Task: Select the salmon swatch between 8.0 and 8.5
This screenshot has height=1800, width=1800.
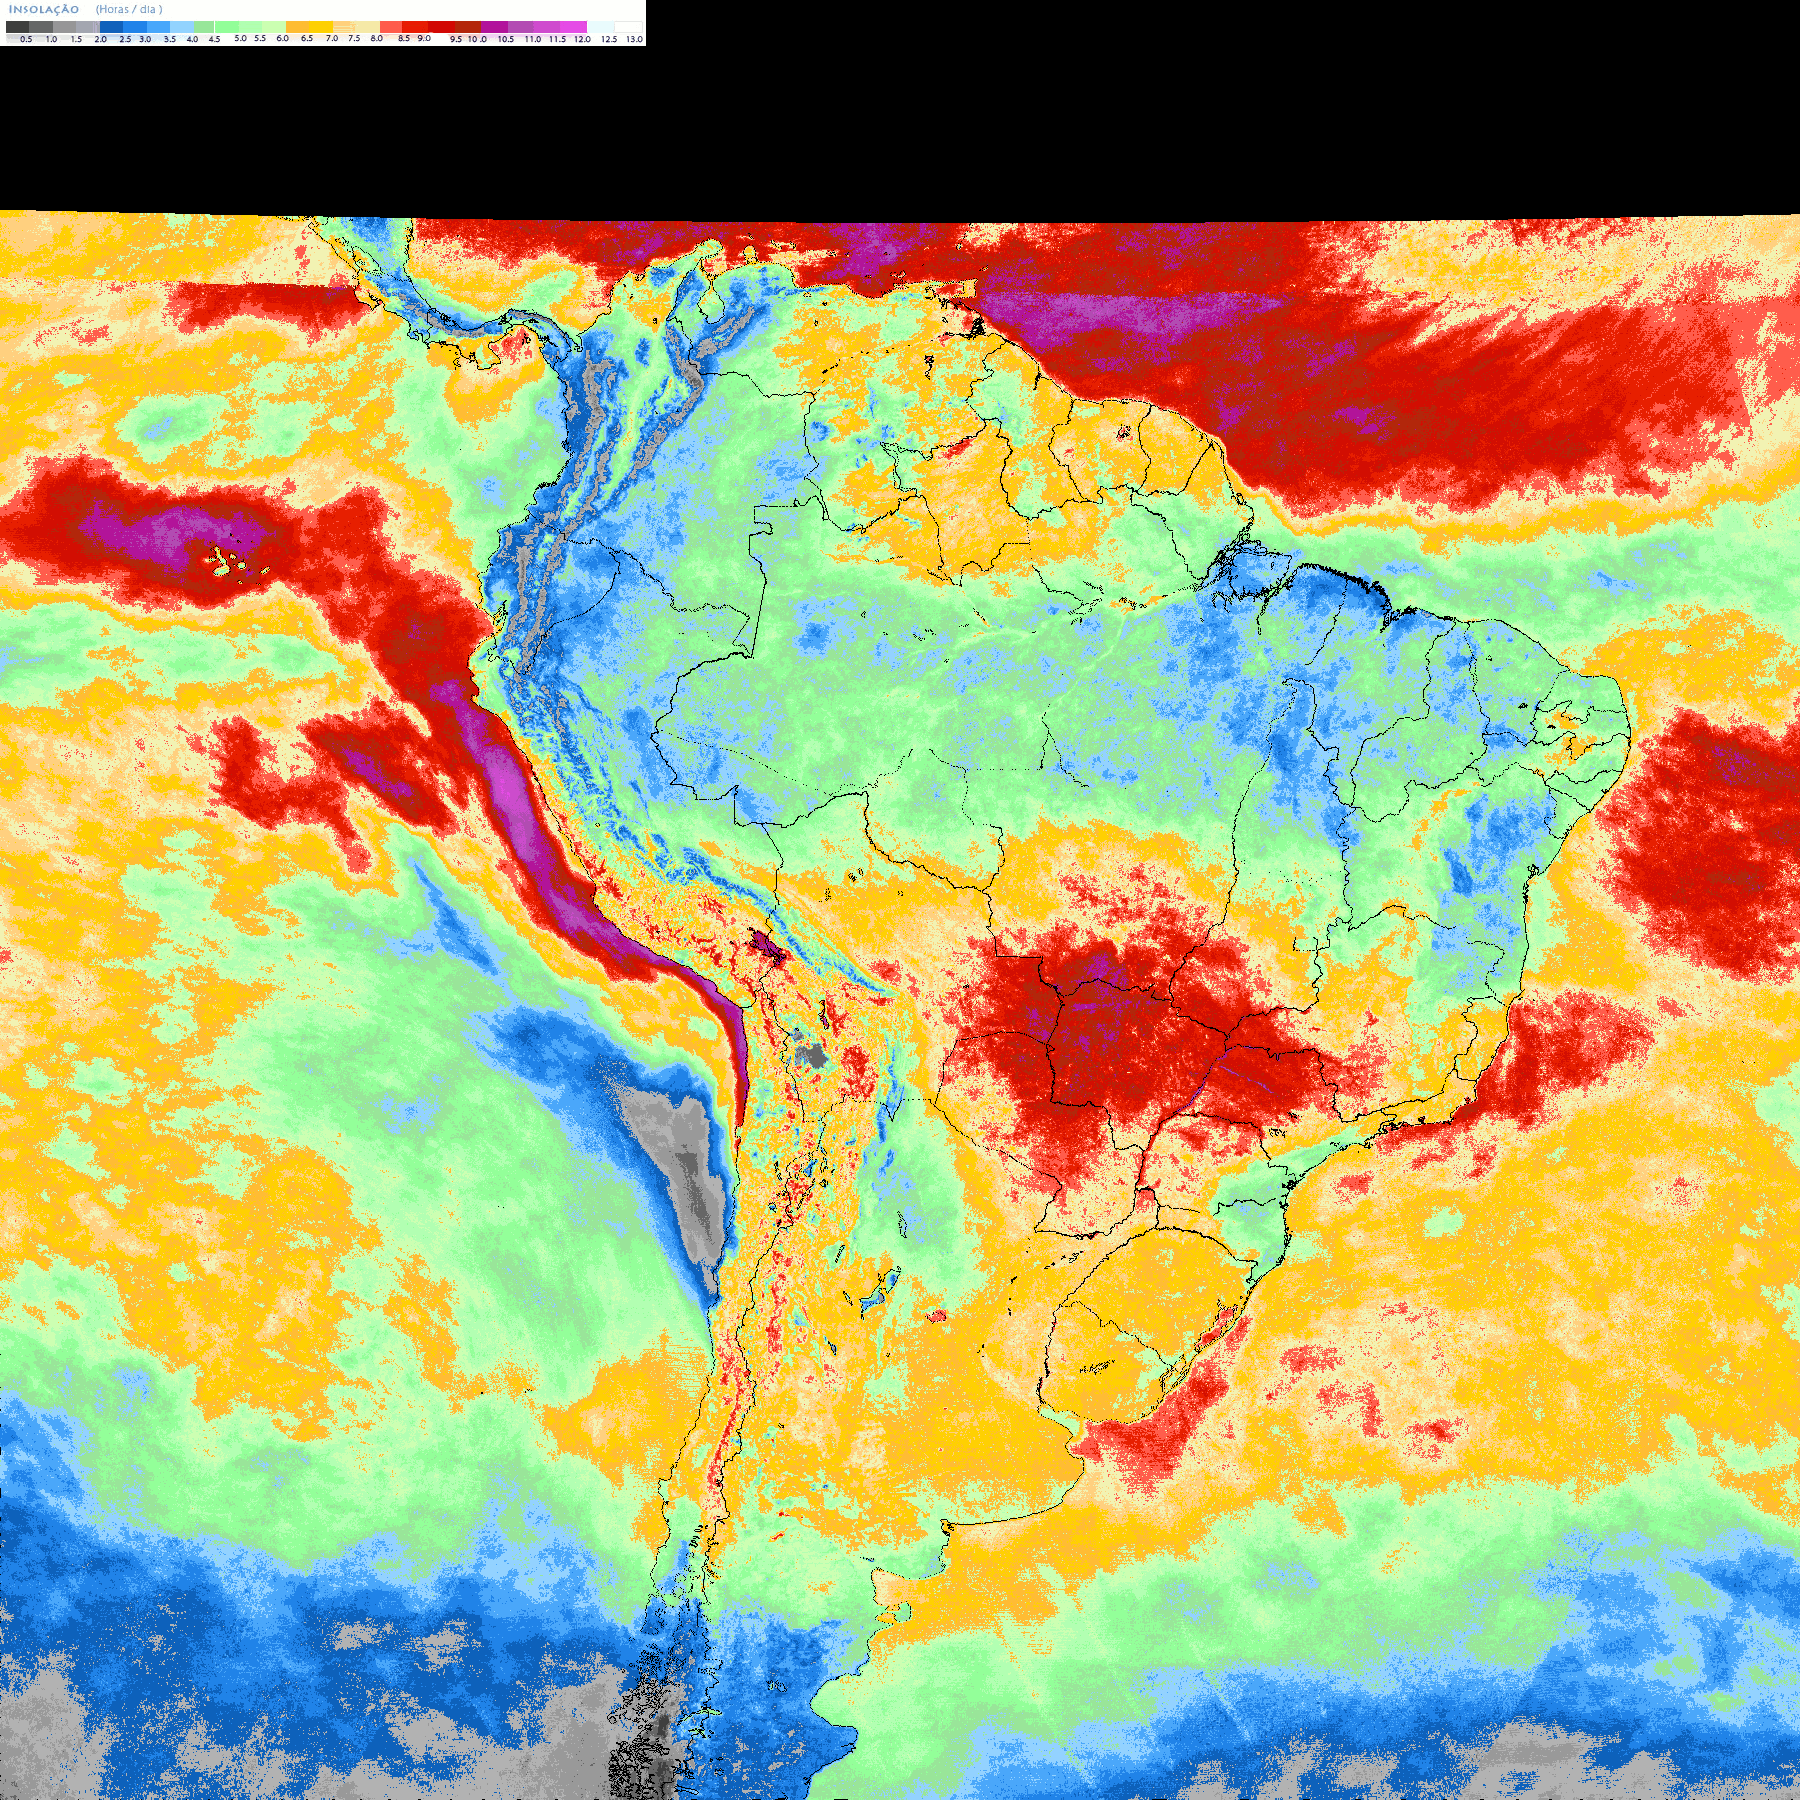Action: coord(391,27)
